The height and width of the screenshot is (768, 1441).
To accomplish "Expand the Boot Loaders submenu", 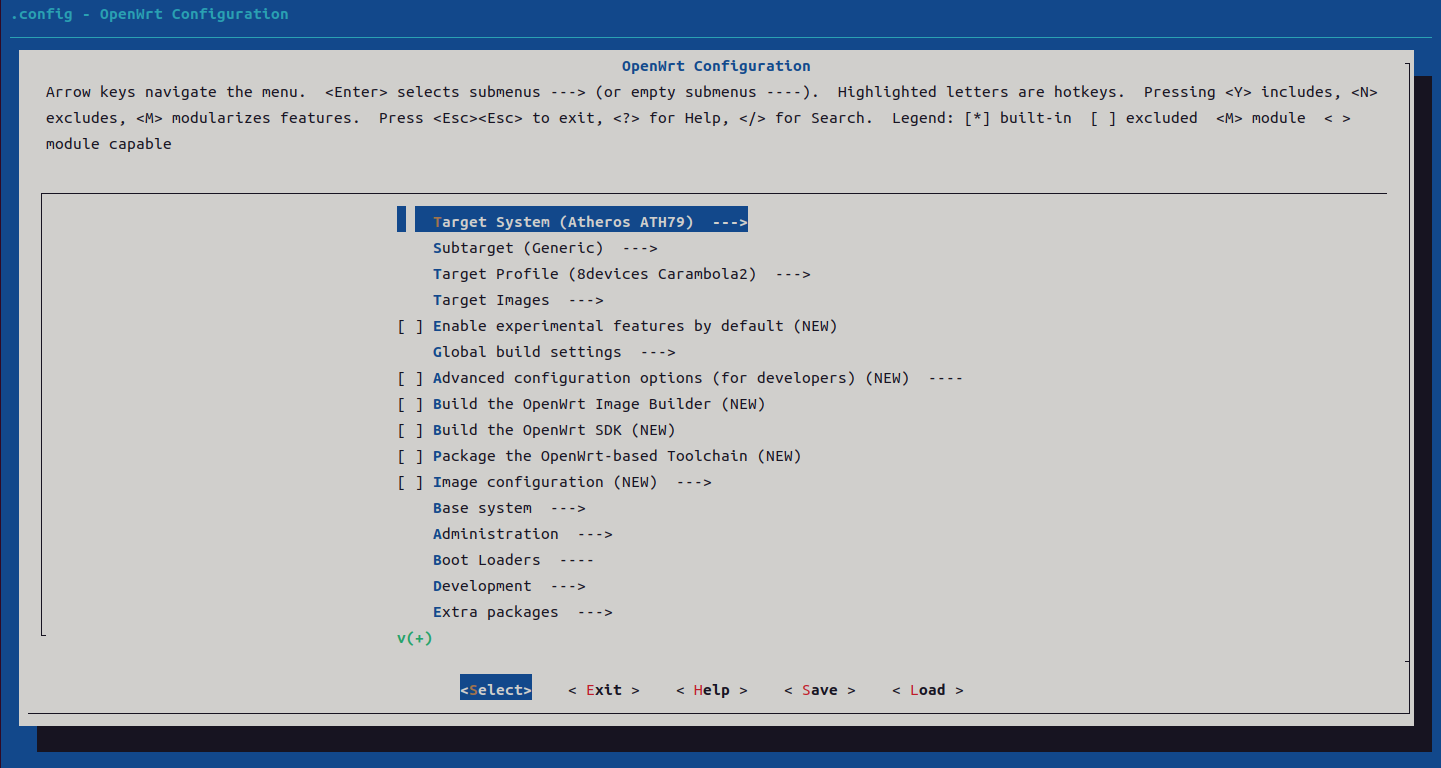I will point(513,560).
